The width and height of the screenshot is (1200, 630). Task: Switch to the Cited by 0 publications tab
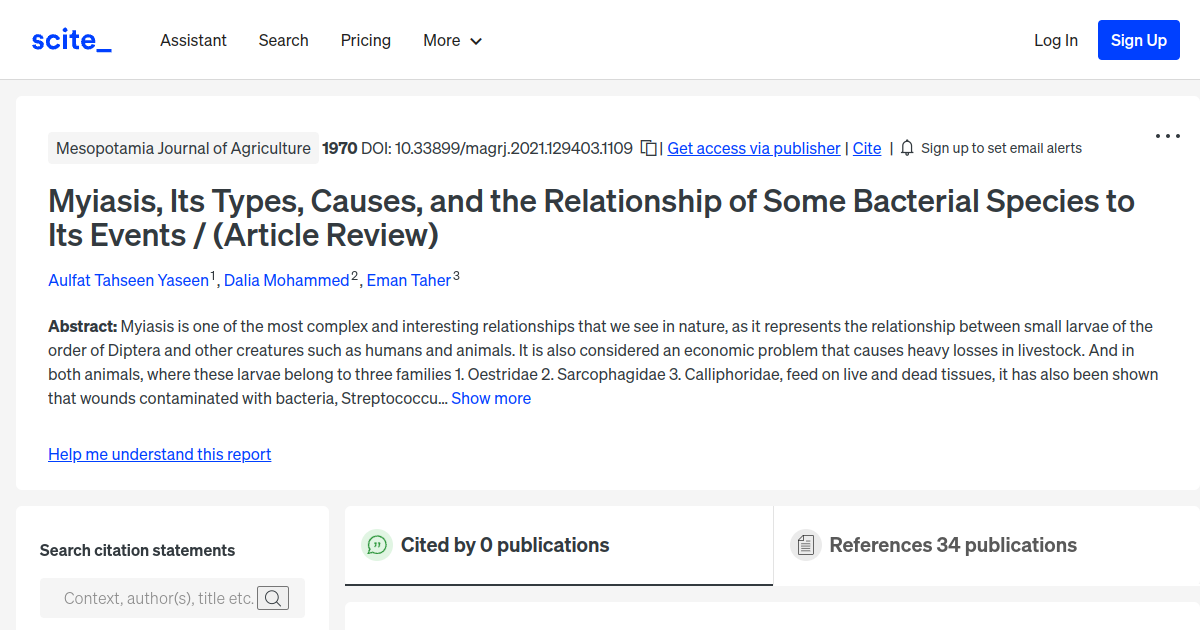505,545
